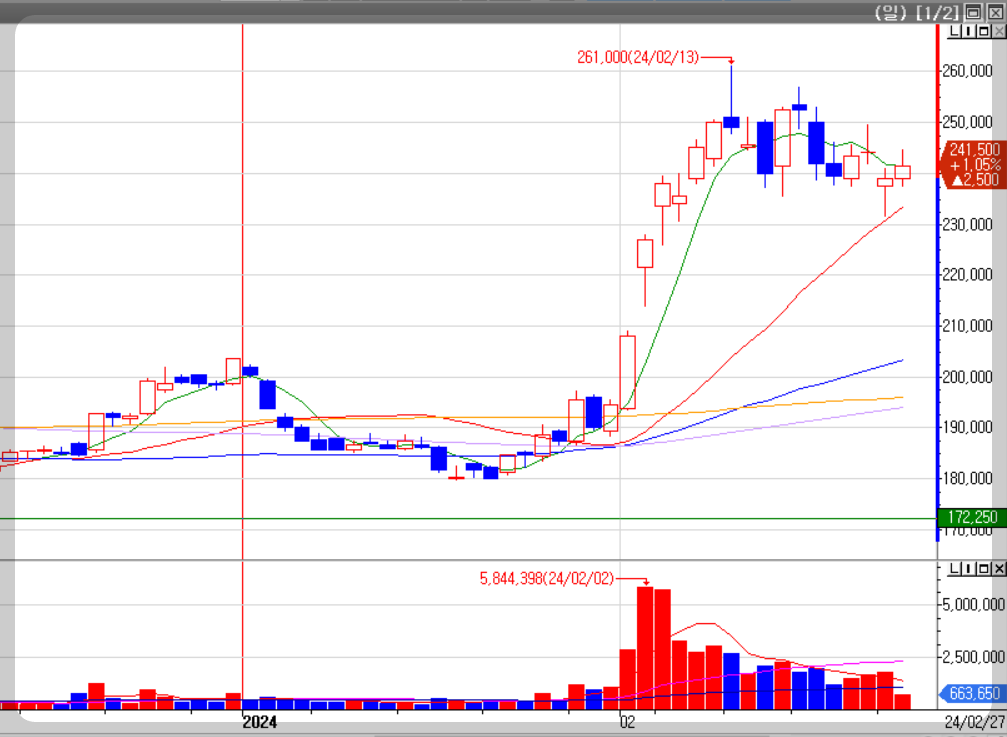Click the tallest red volume bar for 24/02/02

tap(645, 648)
